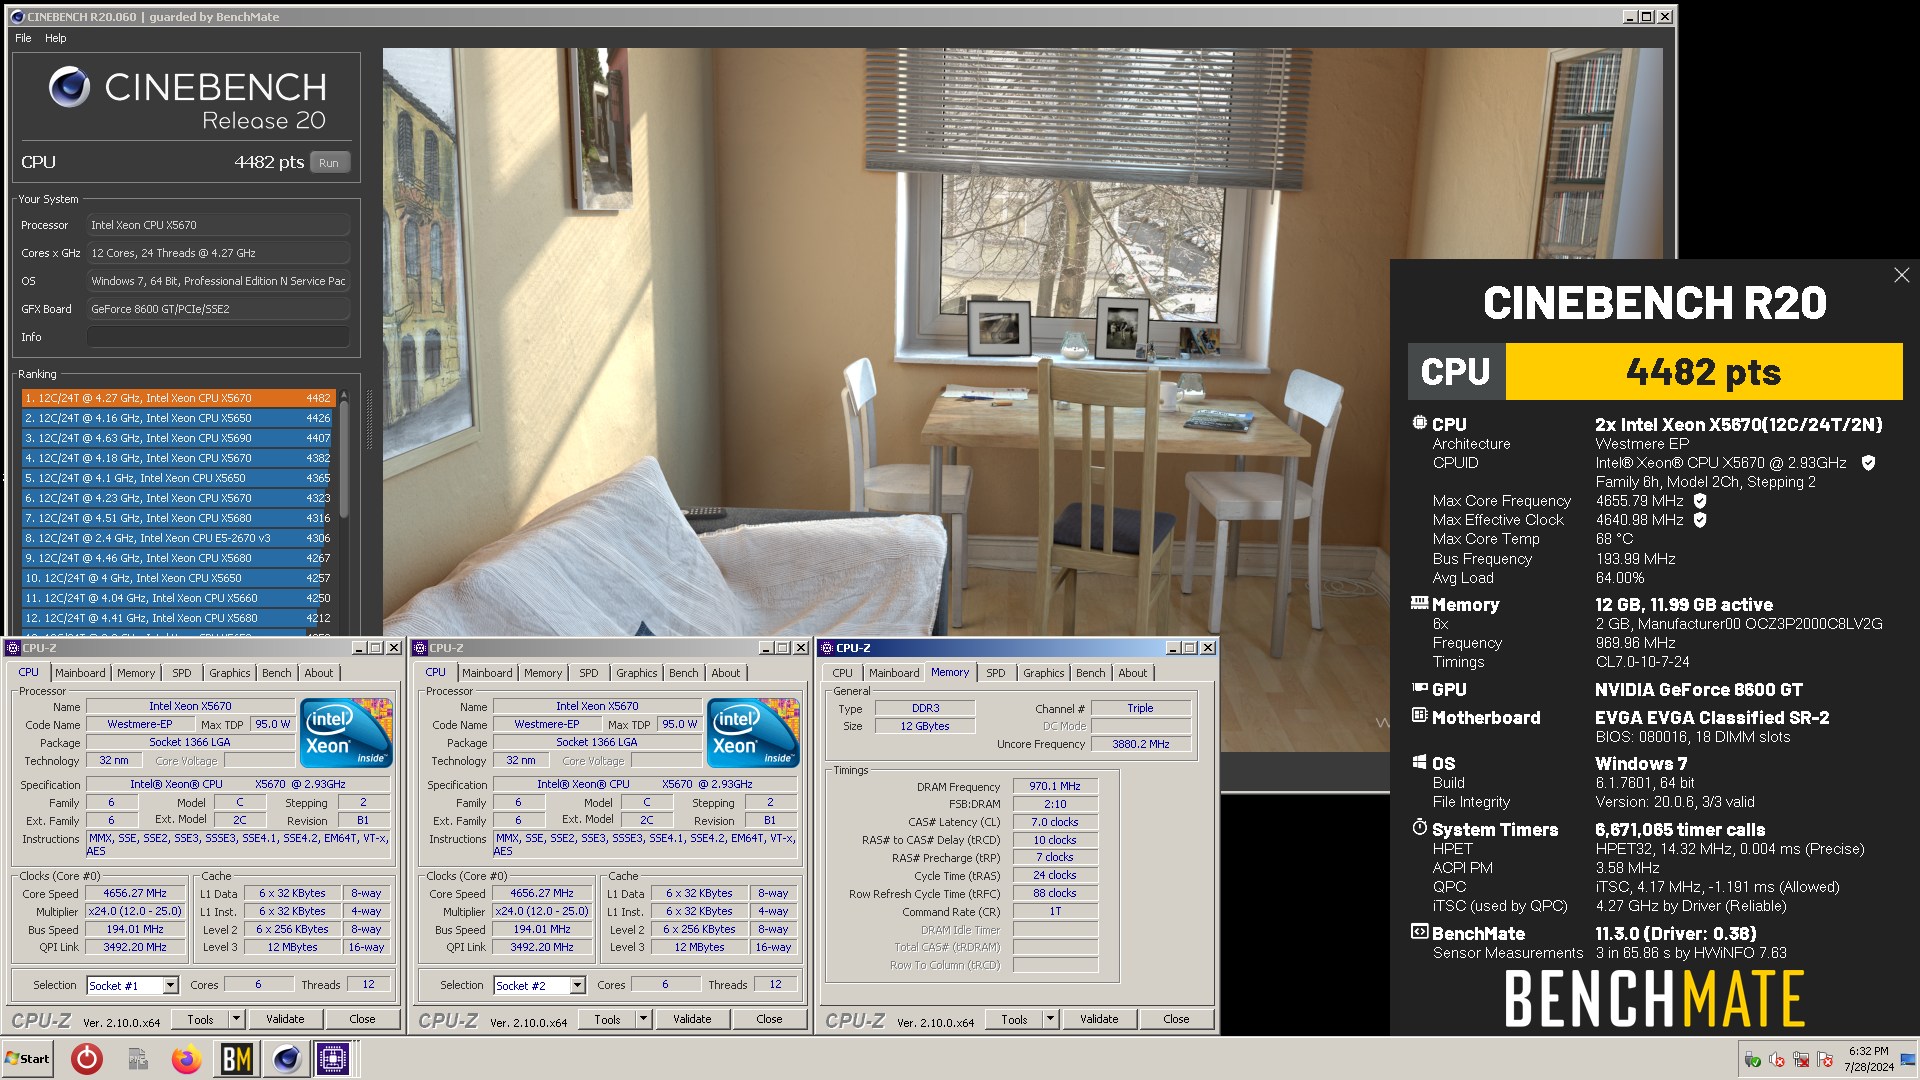Click the verified shield beside Max Core Frequency
Screen dimensions: 1920x1080
(x=1700, y=501)
